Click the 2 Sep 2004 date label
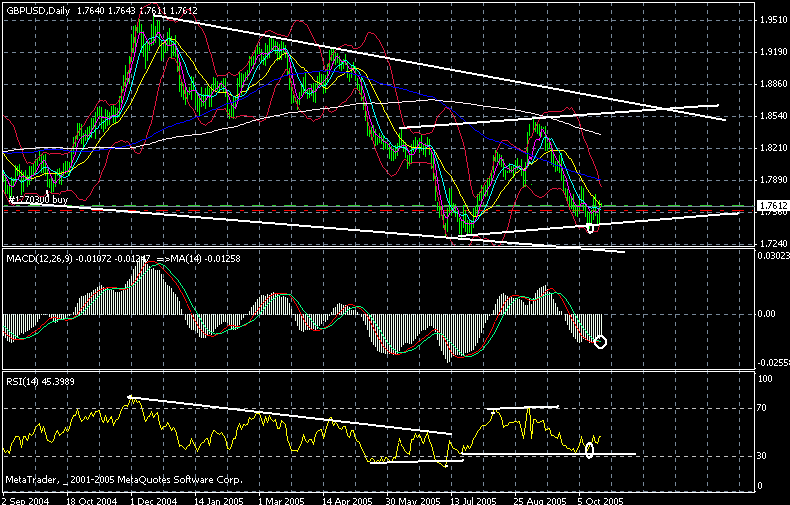Image resolution: width=790 pixels, height=505 pixels. [27, 500]
